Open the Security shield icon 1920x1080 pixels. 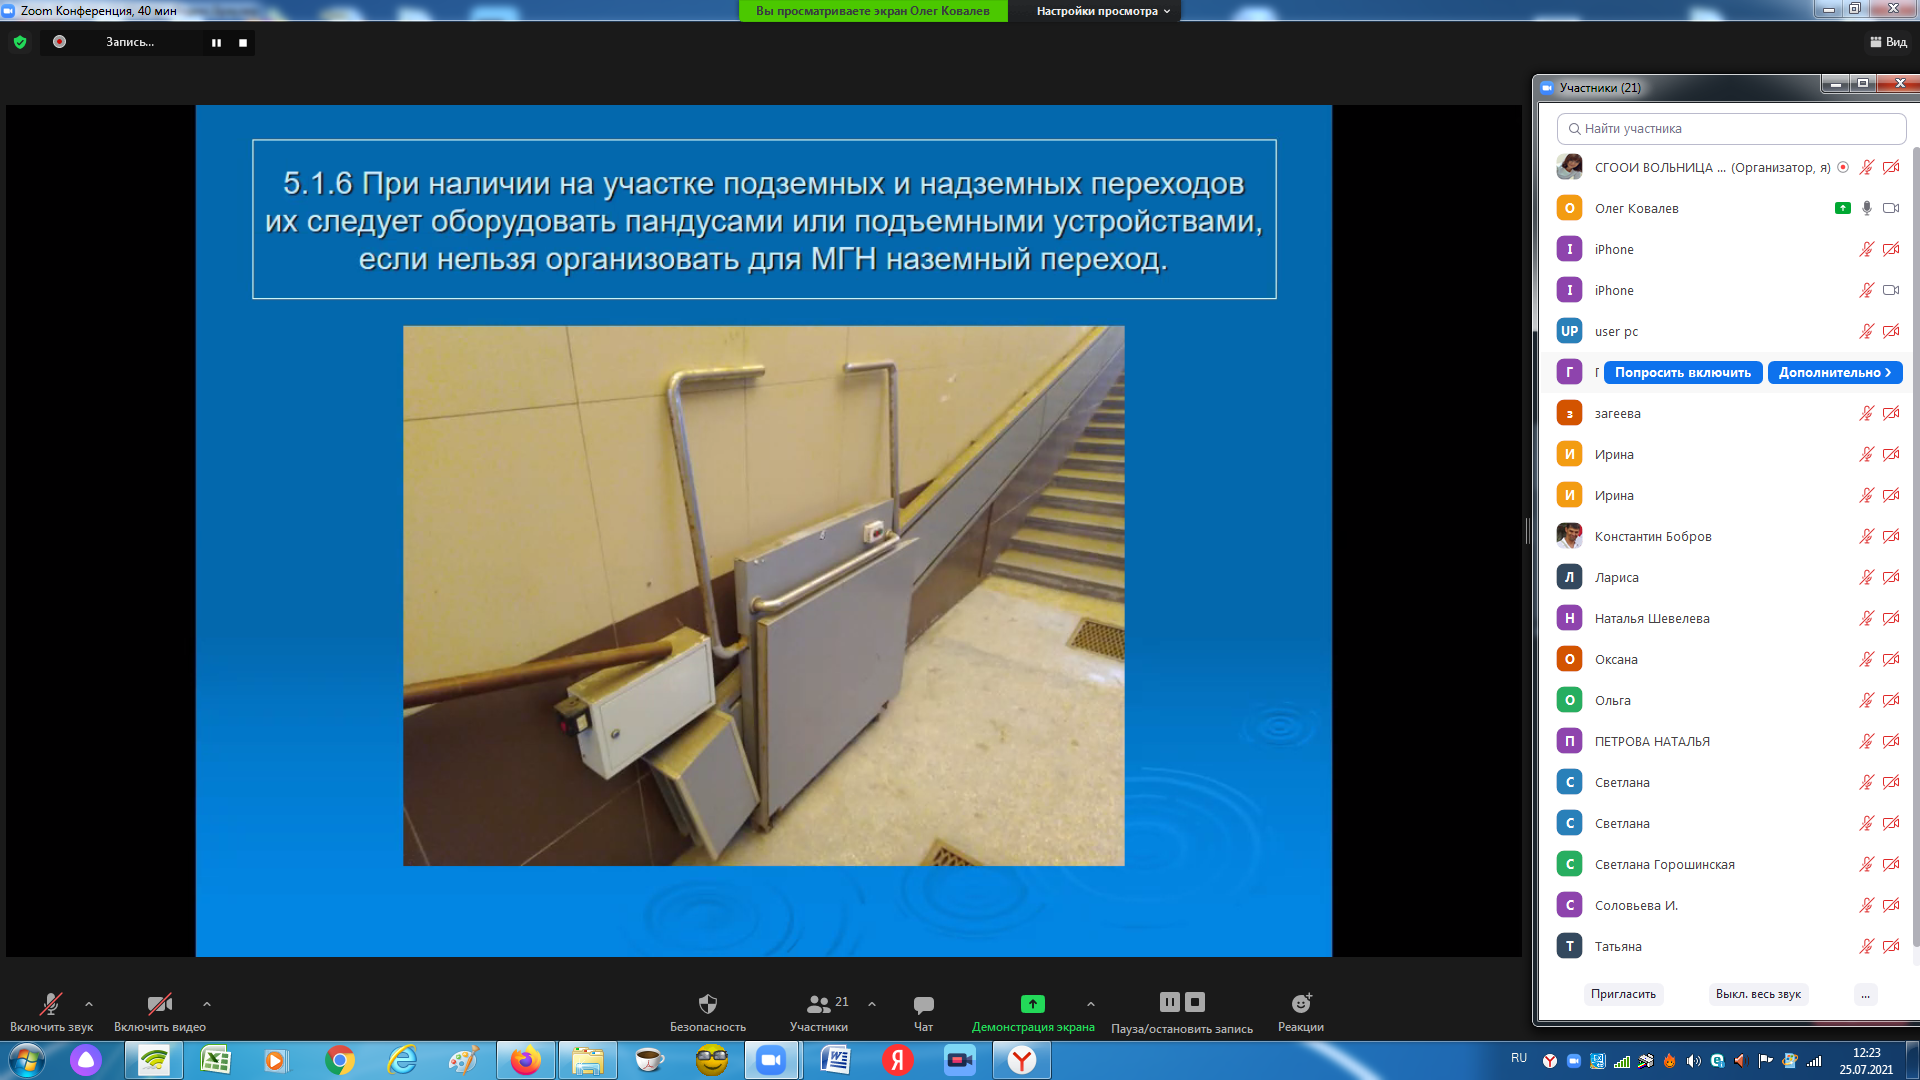[x=707, y=1004]
